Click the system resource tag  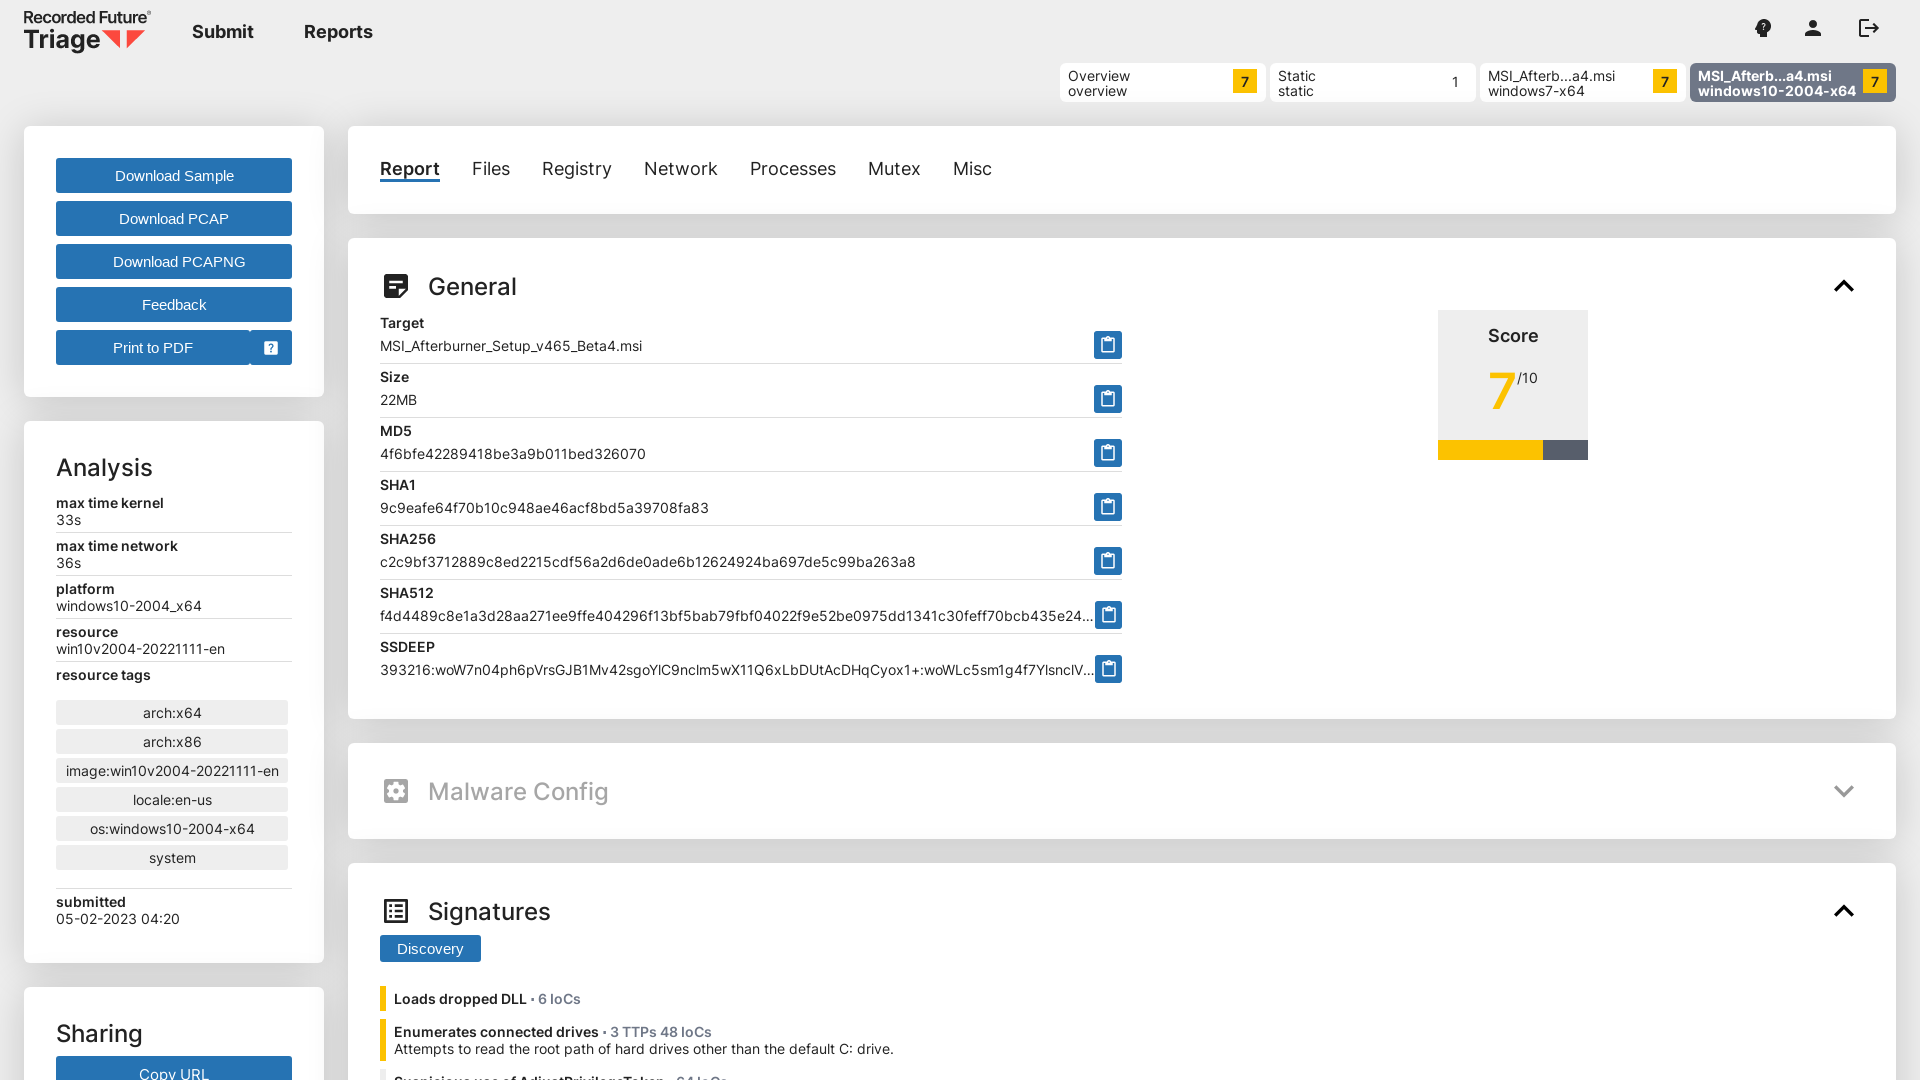[172, 858]
